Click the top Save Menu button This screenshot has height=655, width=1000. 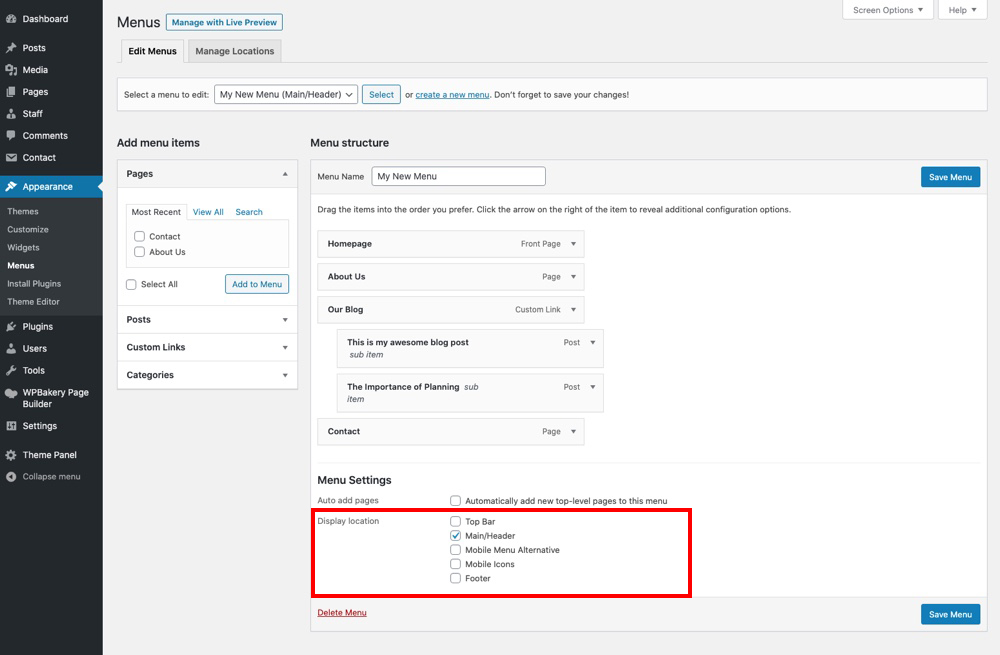coord(950,177)
